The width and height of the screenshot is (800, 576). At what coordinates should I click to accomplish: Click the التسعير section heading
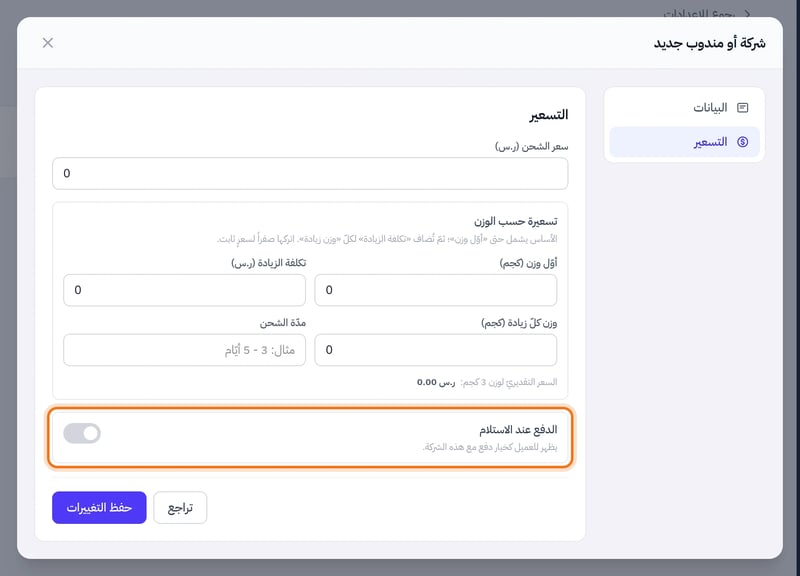548,115
